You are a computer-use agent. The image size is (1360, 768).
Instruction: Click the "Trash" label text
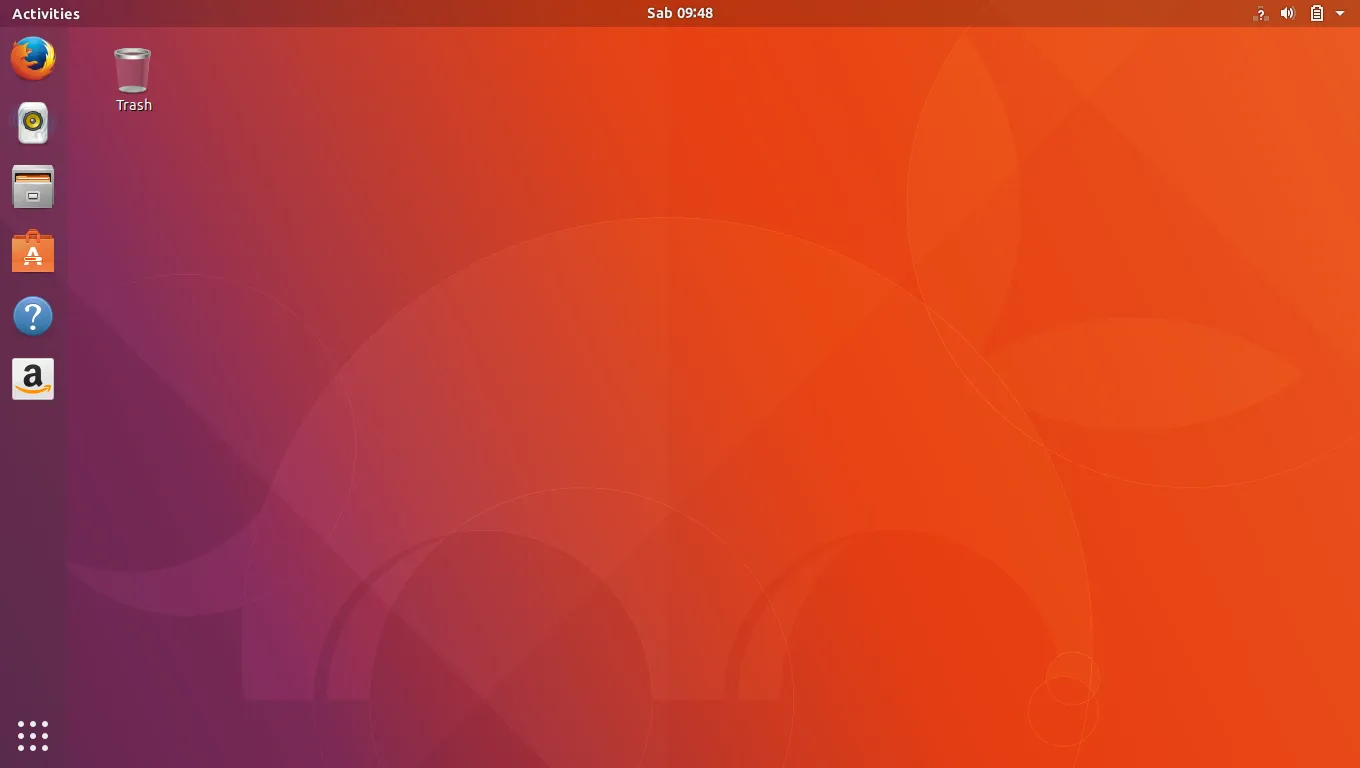pos(132,104)
